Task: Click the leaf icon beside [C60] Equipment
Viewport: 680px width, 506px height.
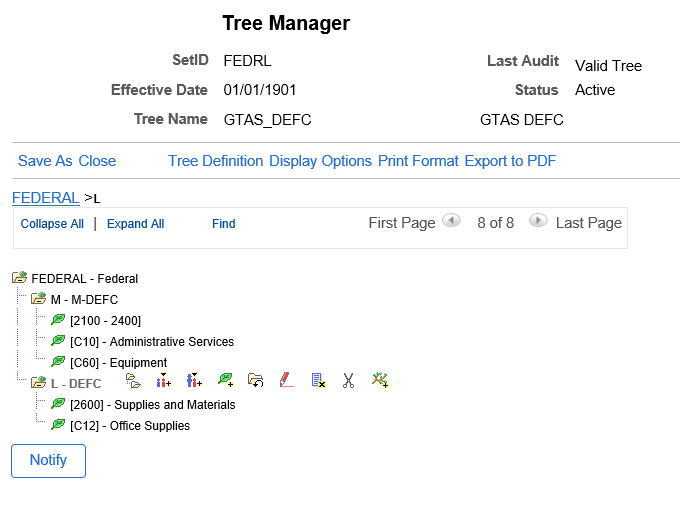Action: pyautogui.click(x=58, y=362)
